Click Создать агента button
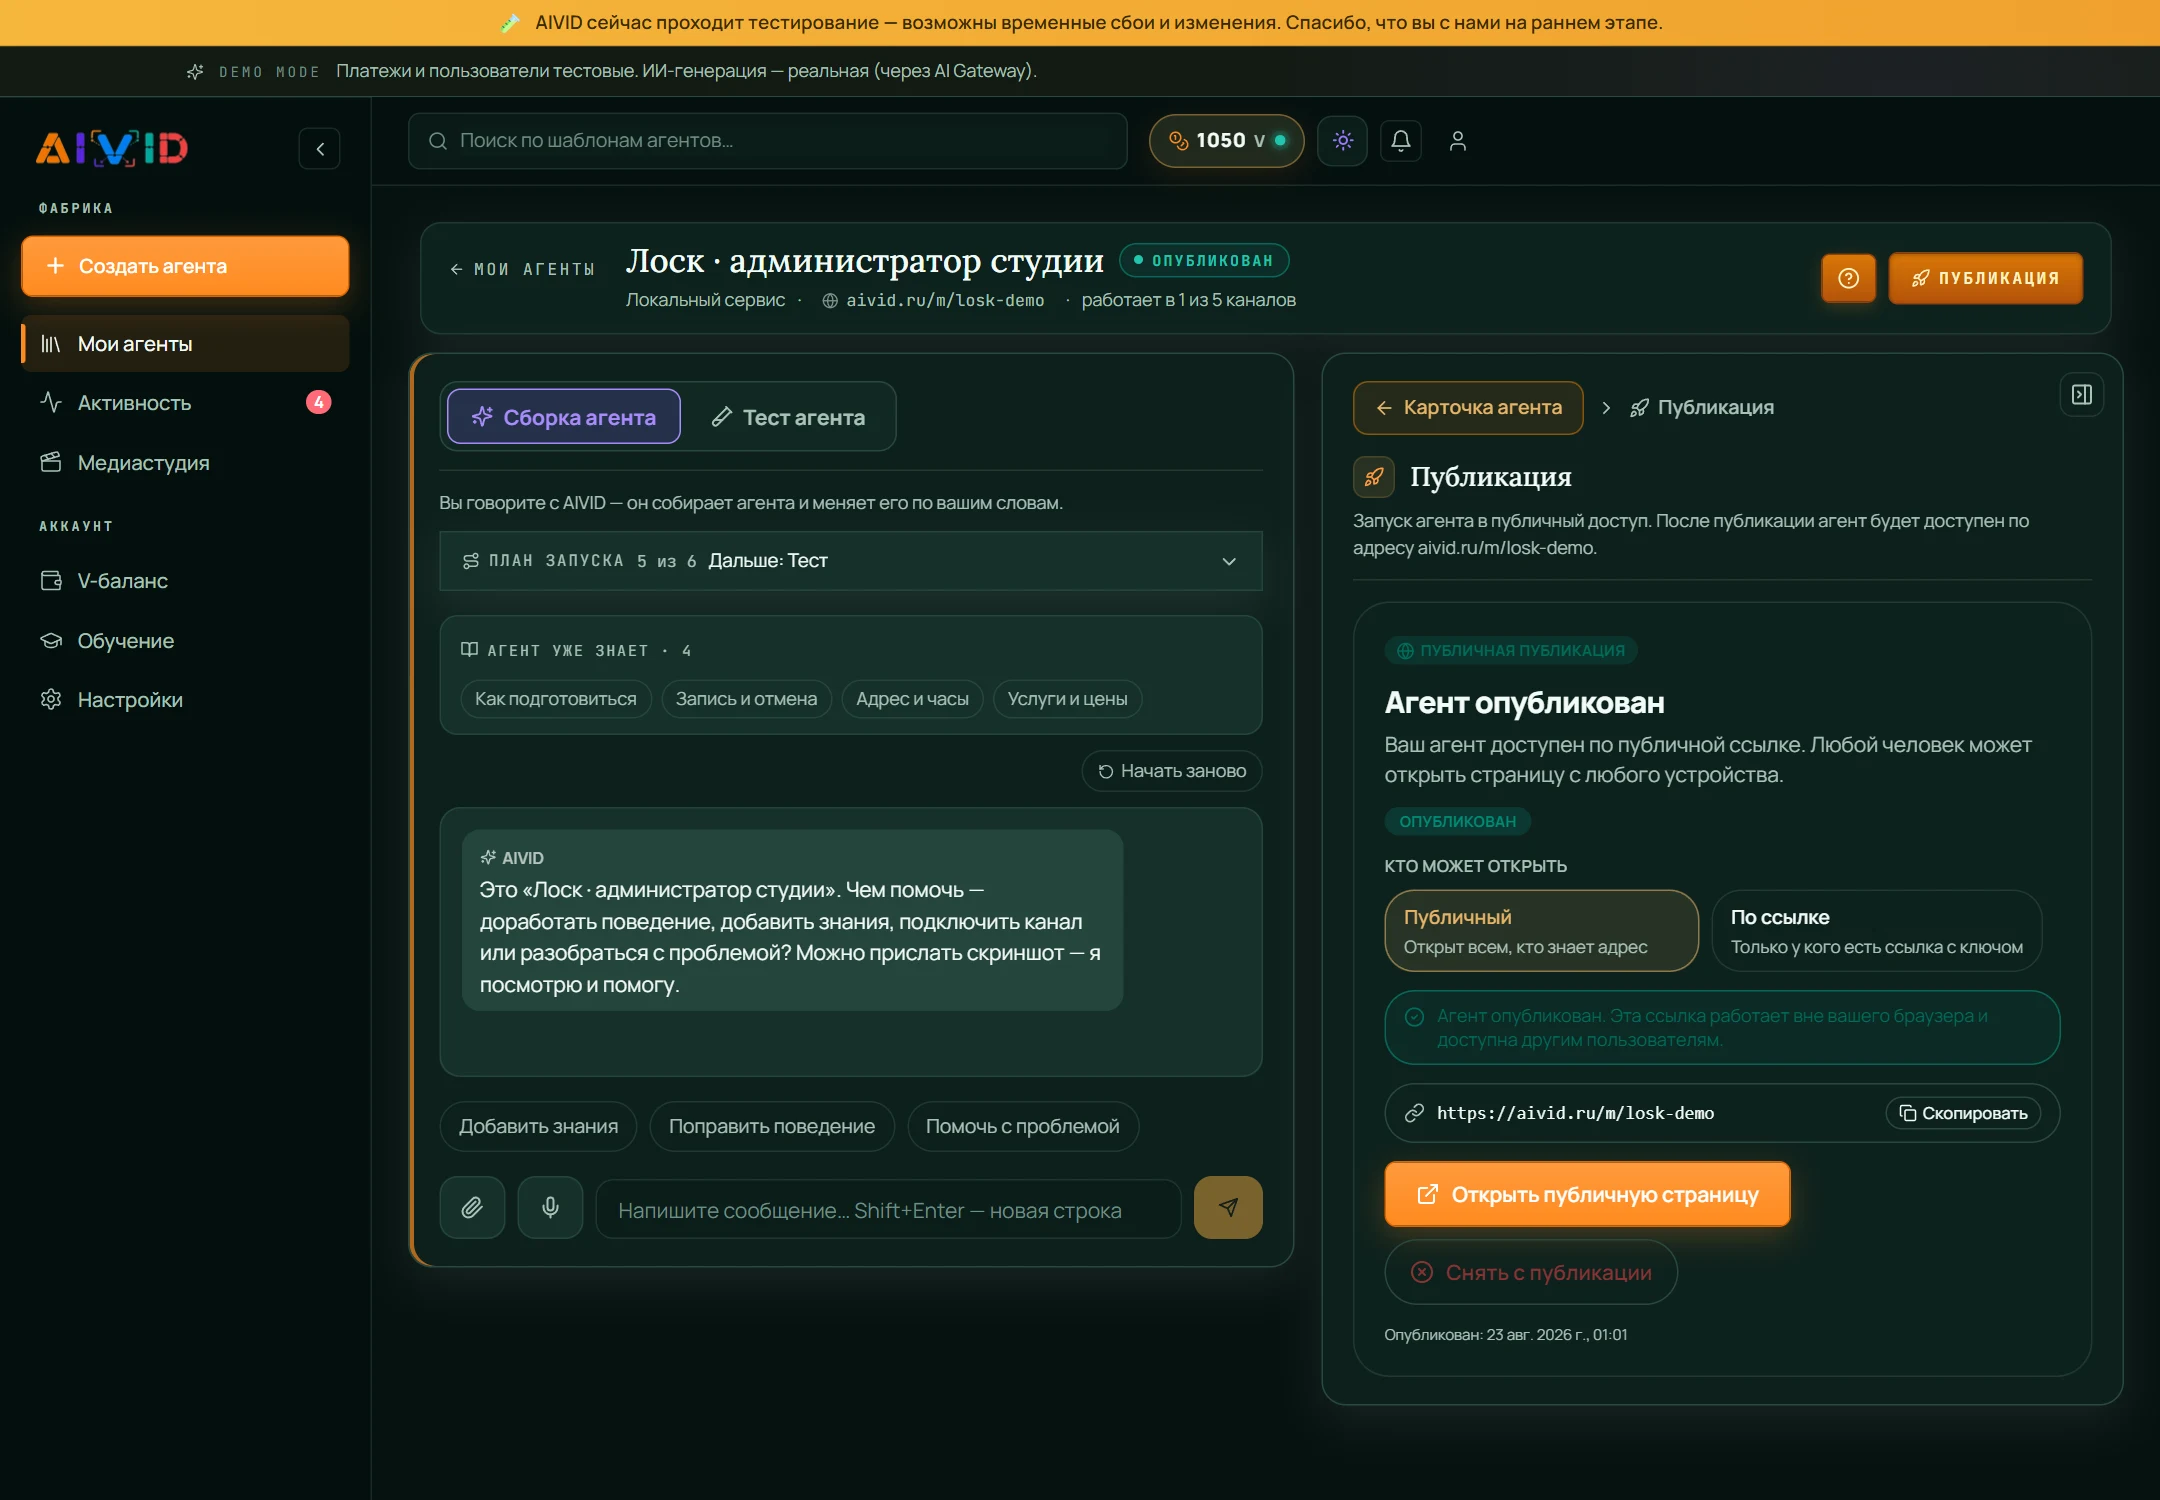Viewport: 2160px width, 1500px height. coord(185,266)
